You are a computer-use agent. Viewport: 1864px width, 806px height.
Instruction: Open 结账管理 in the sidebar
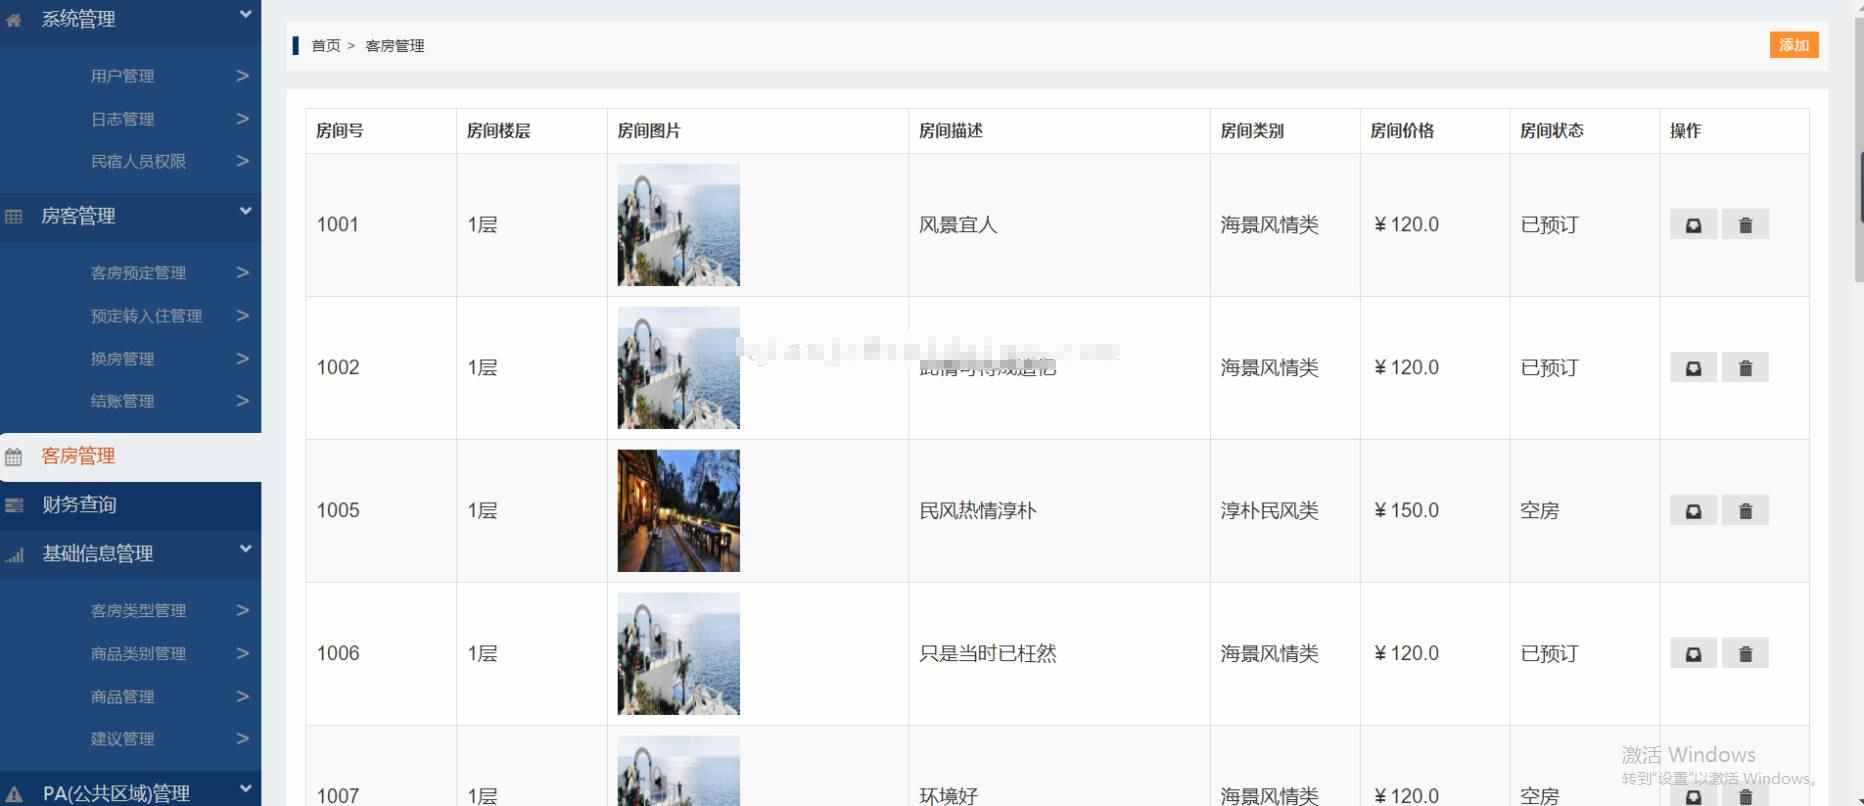122,401
